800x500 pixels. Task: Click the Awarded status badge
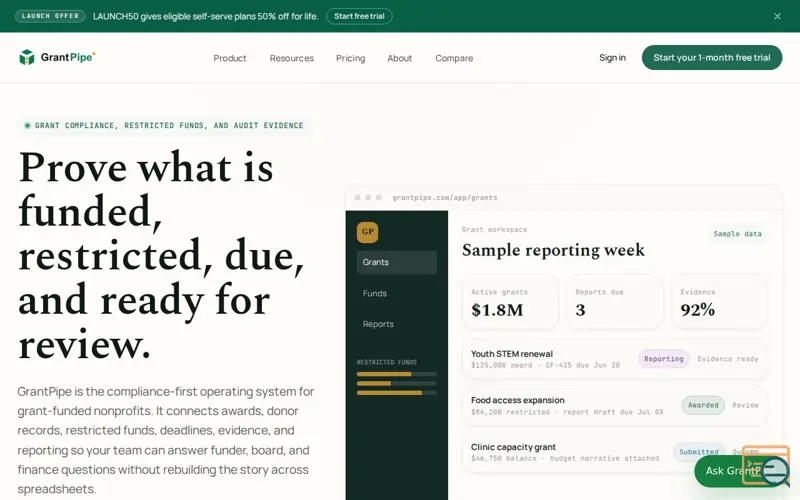703,405
